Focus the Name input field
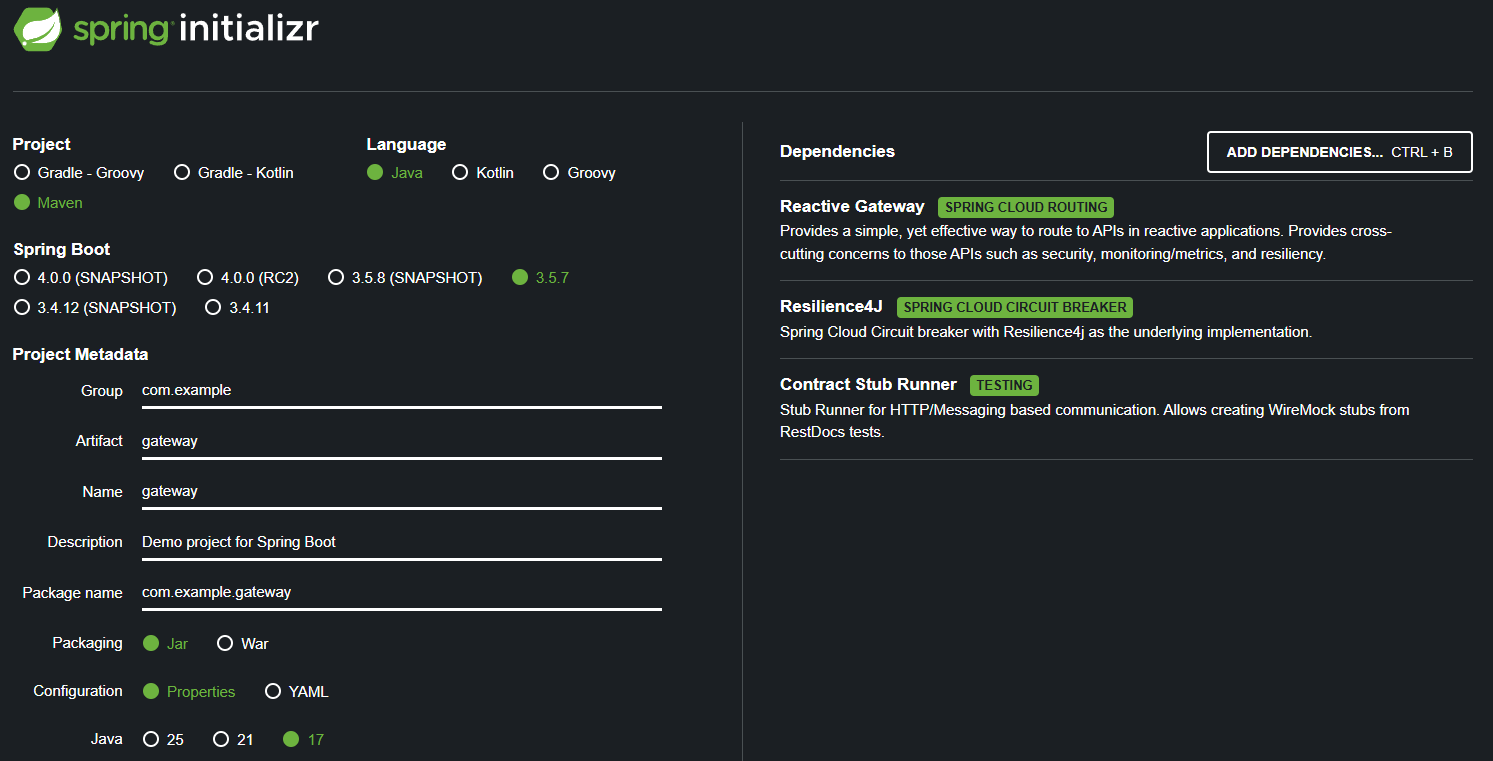Viewport: 1493px width, 761px height. coord(402,492)
